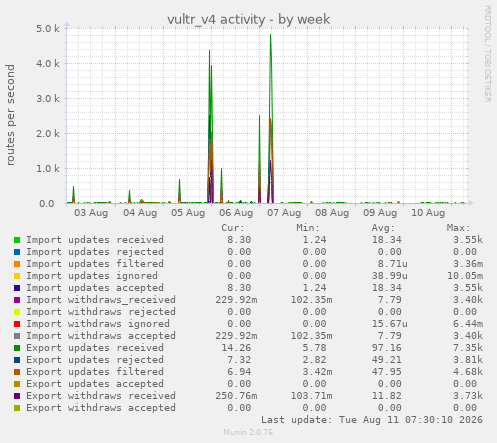Click the tallest spike near 07 Aug
Screen dimensions: 497x443
tap(271, 118)
